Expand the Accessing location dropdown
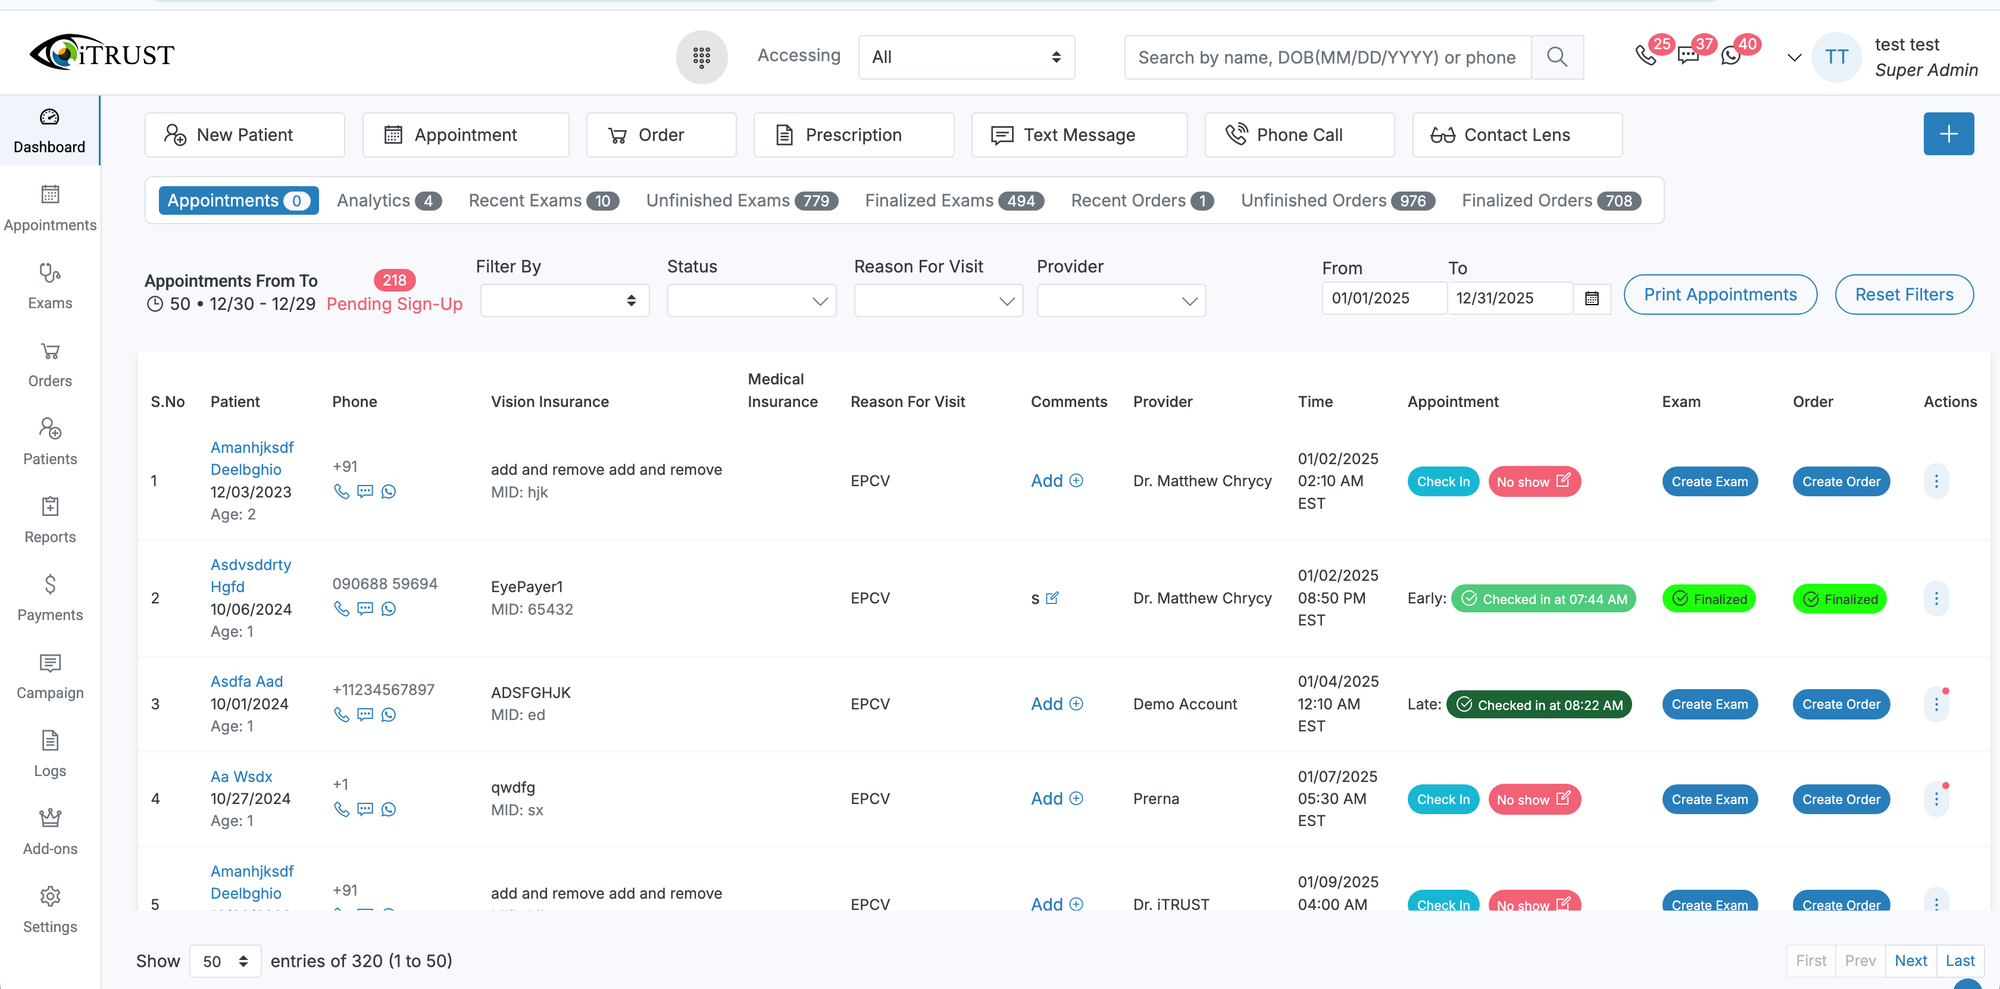2000x989 pixels. (966, 57)
